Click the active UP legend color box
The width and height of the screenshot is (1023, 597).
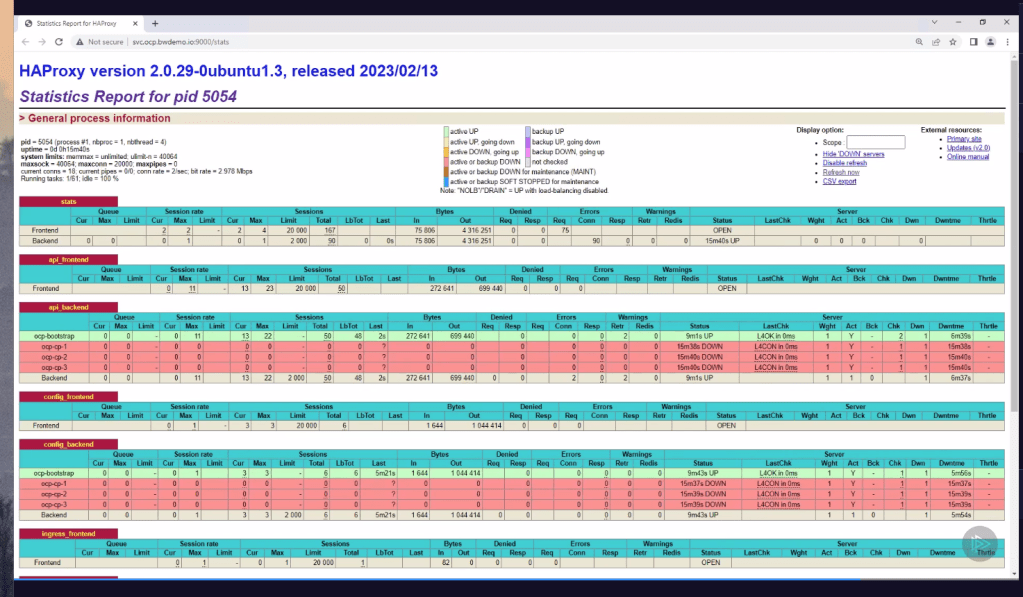click(x=446, y=131)
